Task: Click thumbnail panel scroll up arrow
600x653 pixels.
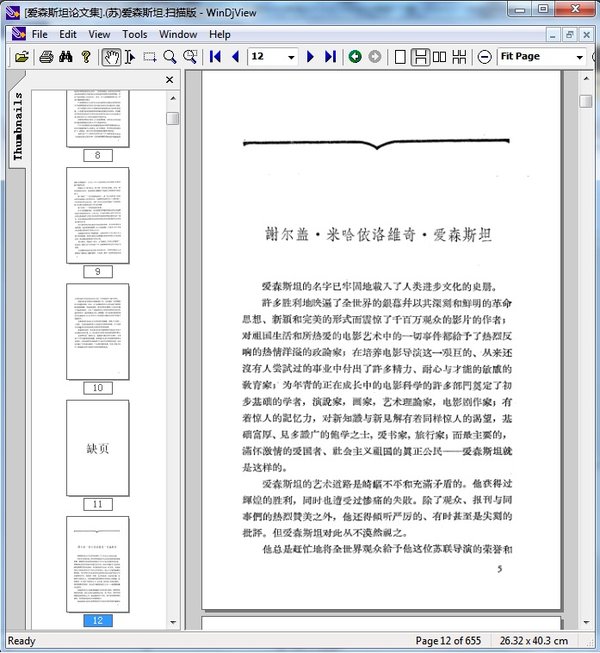Action: click(173, 98)
